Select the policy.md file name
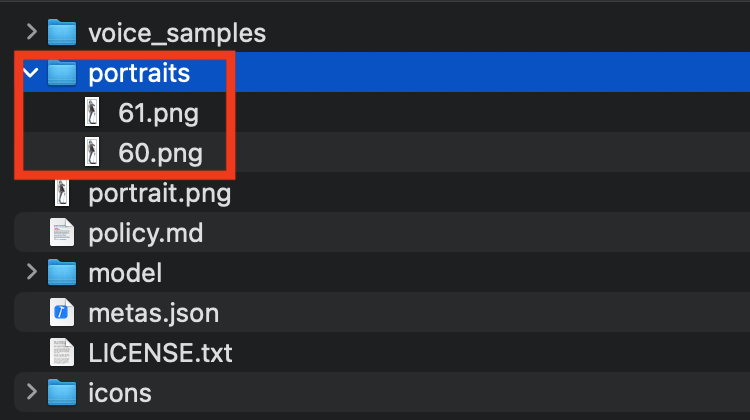Viewport: 750px width, 420px height. 146,233
